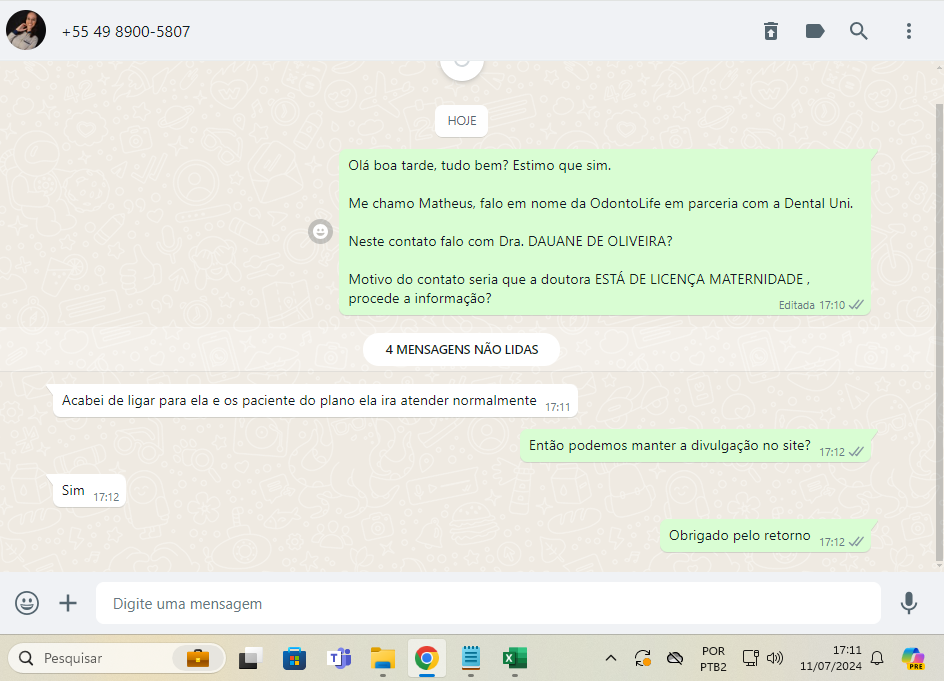The image size is (944, 681).
Task: Show hidden system tray icons
Action: click(610, 658)
